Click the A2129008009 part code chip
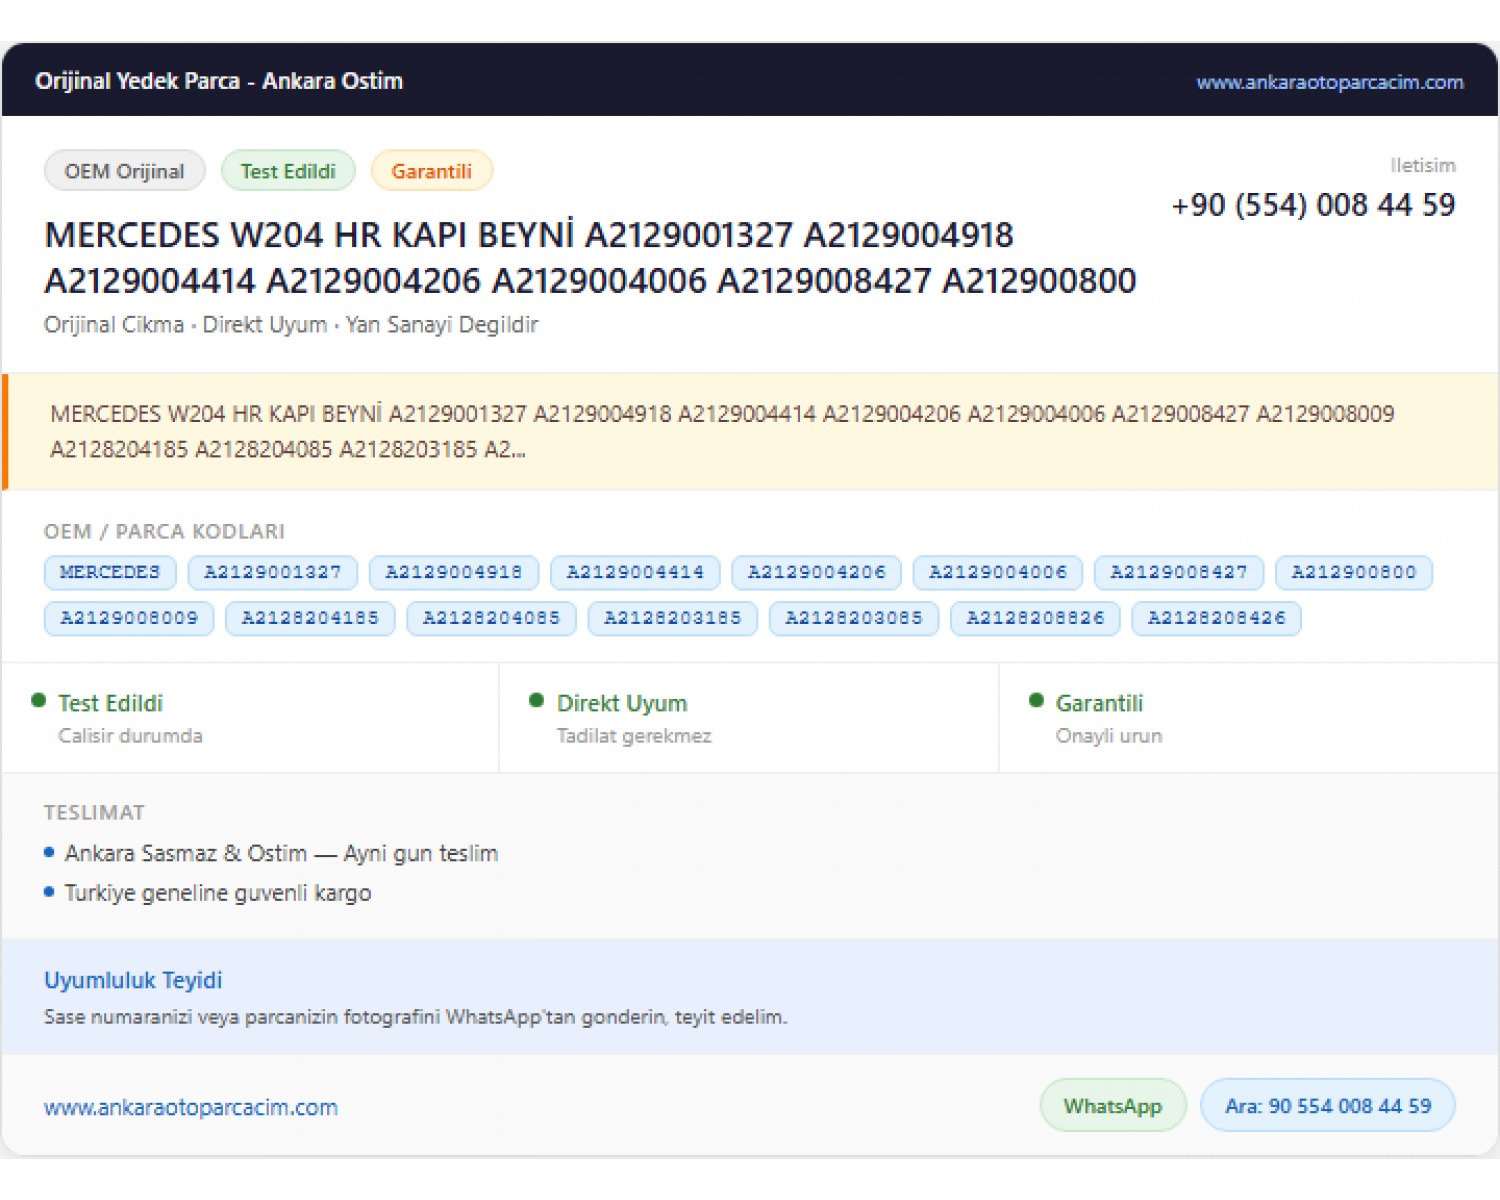 129,618
